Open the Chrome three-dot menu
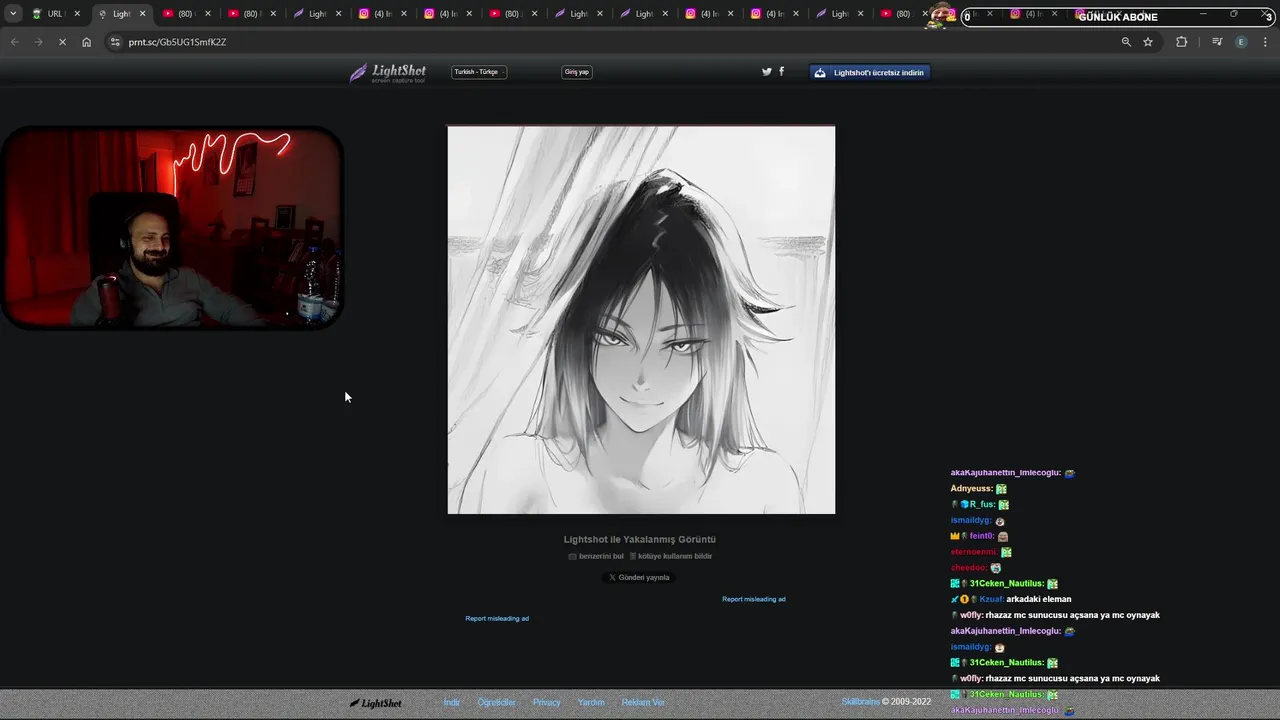Viewport: 1280px width, 720px height. (1265, 42)
